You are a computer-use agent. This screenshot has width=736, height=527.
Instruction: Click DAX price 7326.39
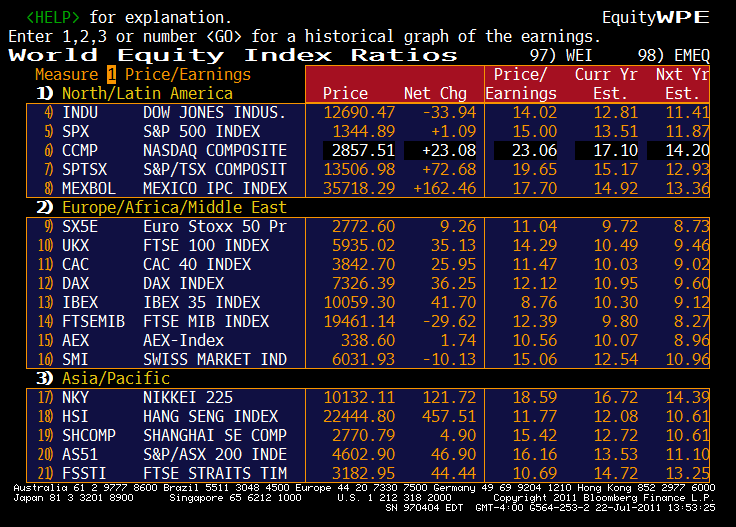pyautogui.click(x=364, y=283)
